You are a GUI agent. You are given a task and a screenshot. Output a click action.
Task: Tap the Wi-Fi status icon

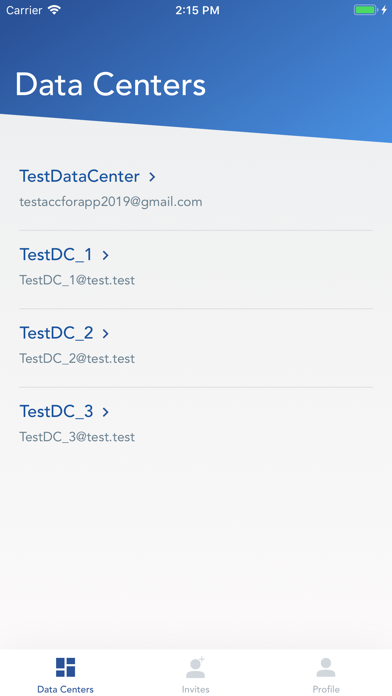click(x=54, y=10)
